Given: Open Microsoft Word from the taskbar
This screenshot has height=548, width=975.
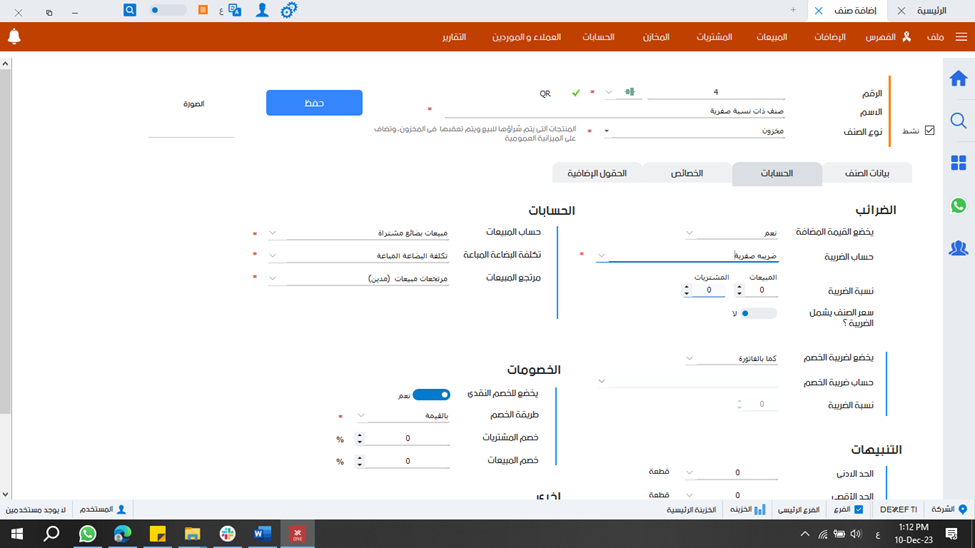Looking at the screenshot, I should [262, 534].
